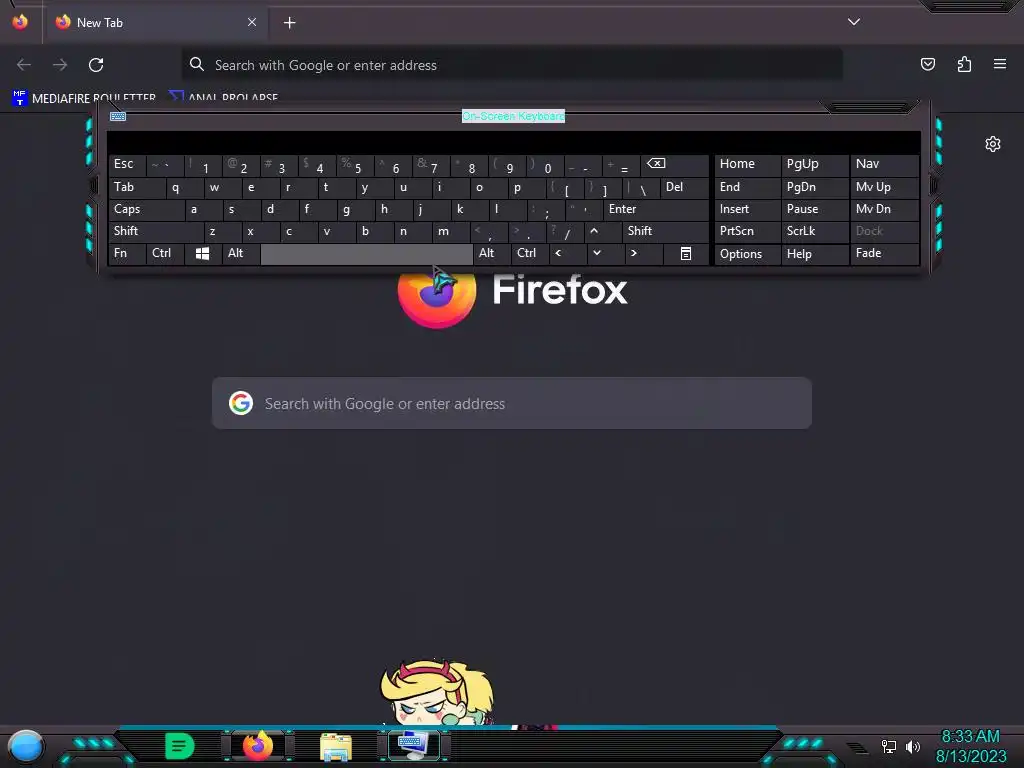1024x768 pixels.
Task: Click the PrtScn key
Action: (x=747, y=231)
